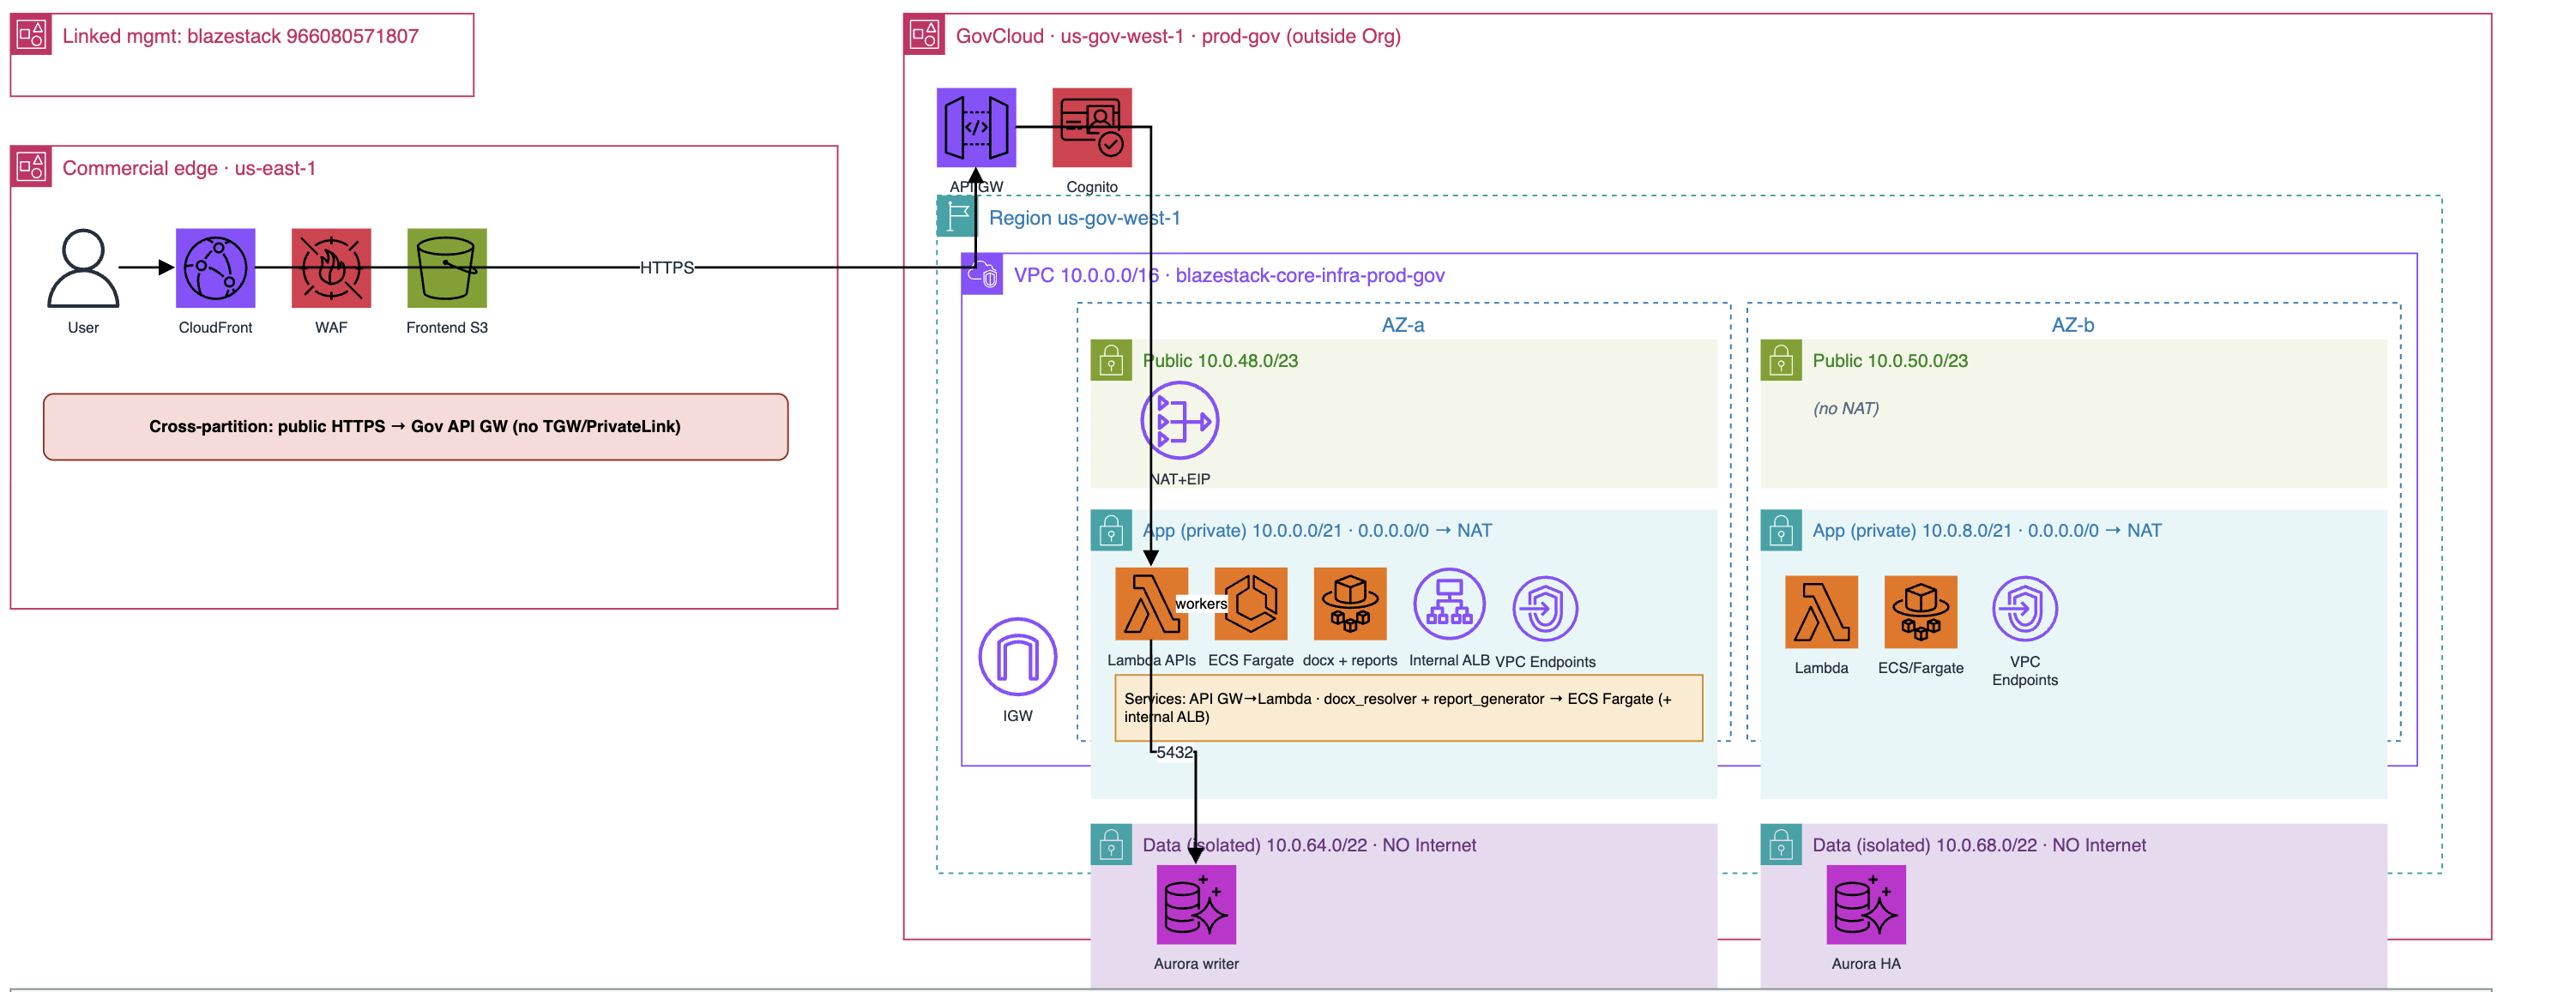
Task: Click the Linked mgmt account group icon
Action: tap(31, 34)
